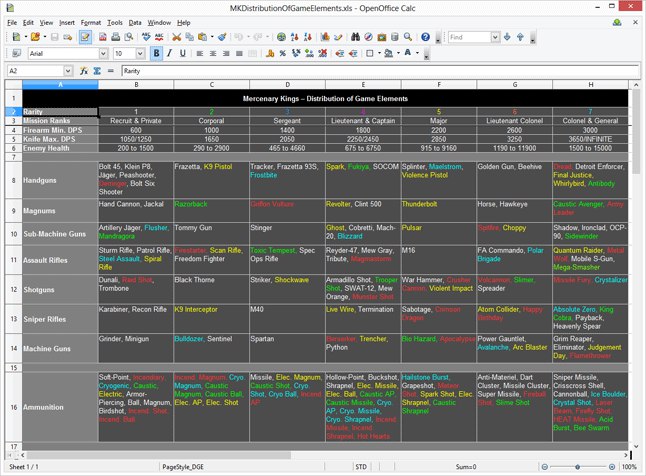Export directly as PDF

click(103, 37)
